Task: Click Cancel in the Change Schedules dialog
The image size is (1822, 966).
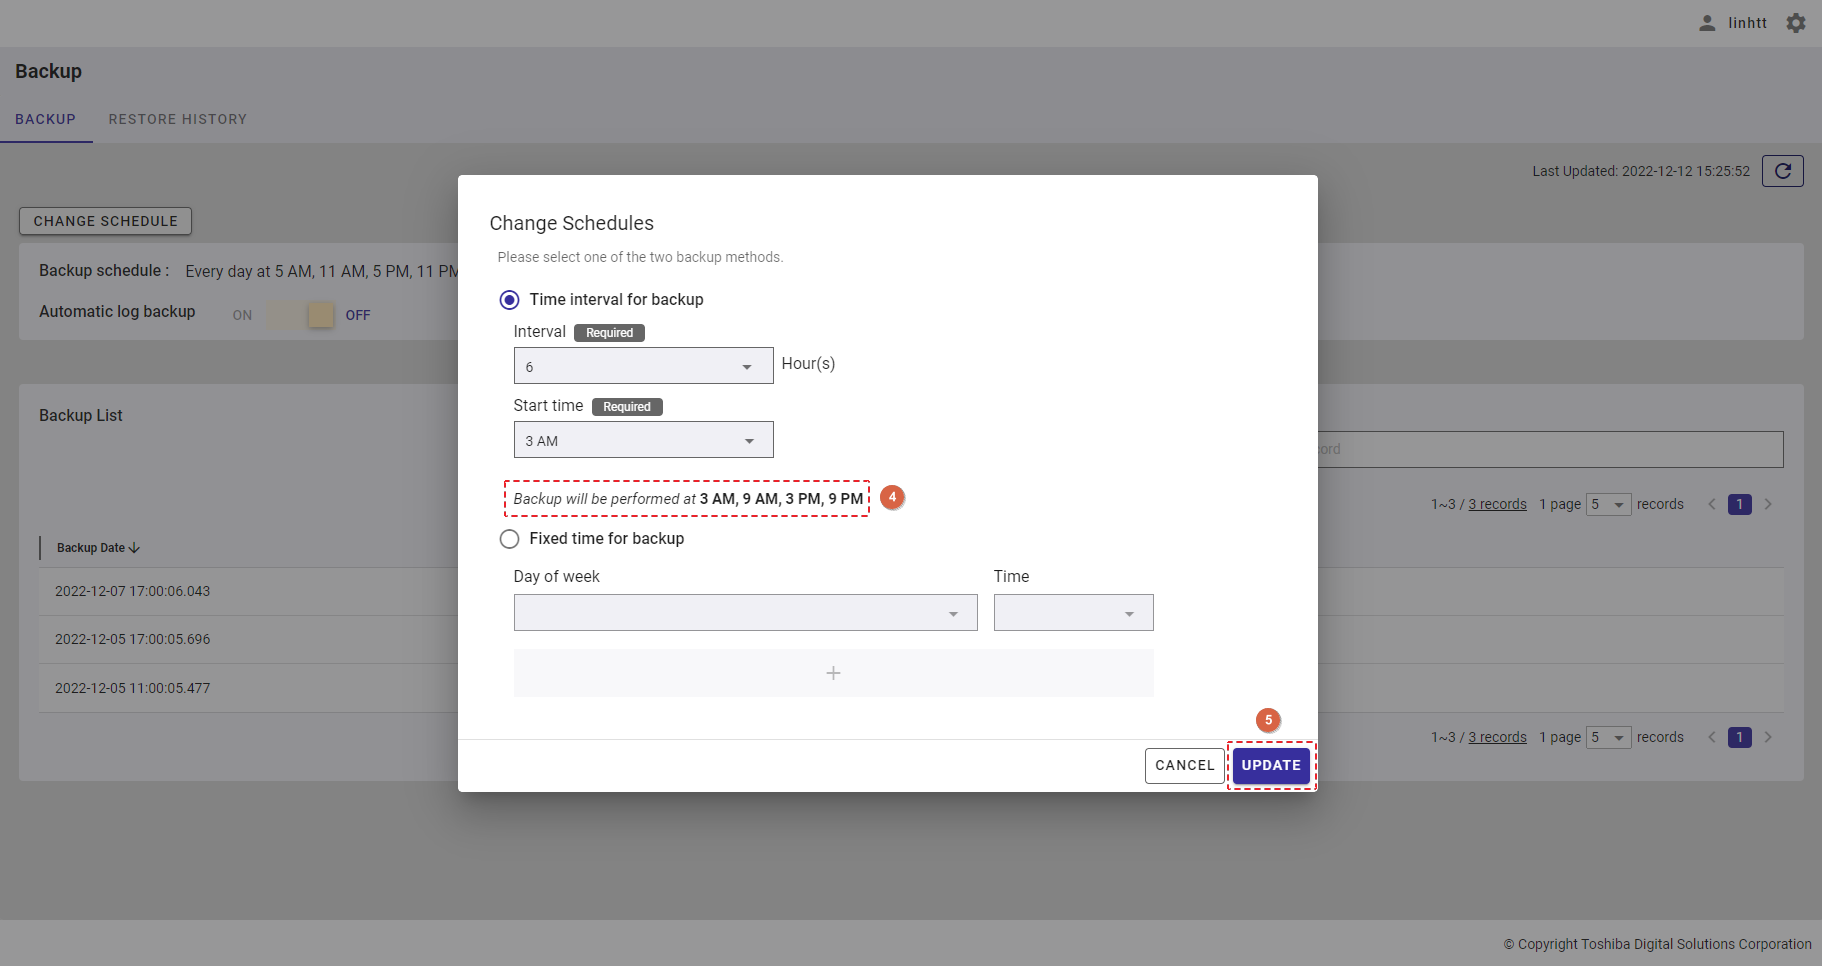Action: (1184, 765)
